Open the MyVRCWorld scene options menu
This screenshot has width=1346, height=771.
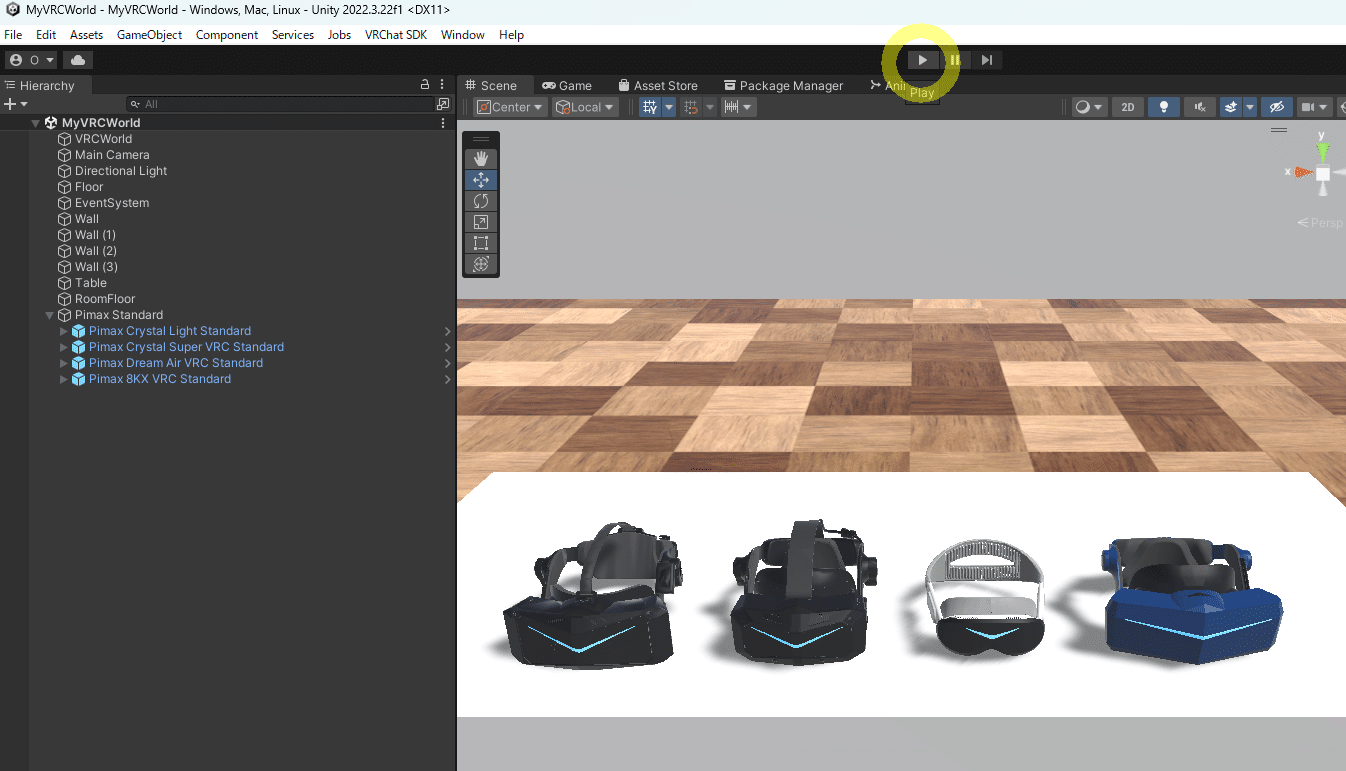(x=443, y=123)
